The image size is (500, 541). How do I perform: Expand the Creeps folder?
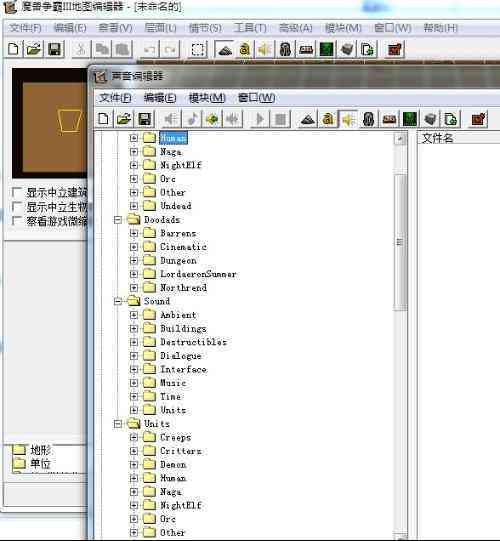134,437
